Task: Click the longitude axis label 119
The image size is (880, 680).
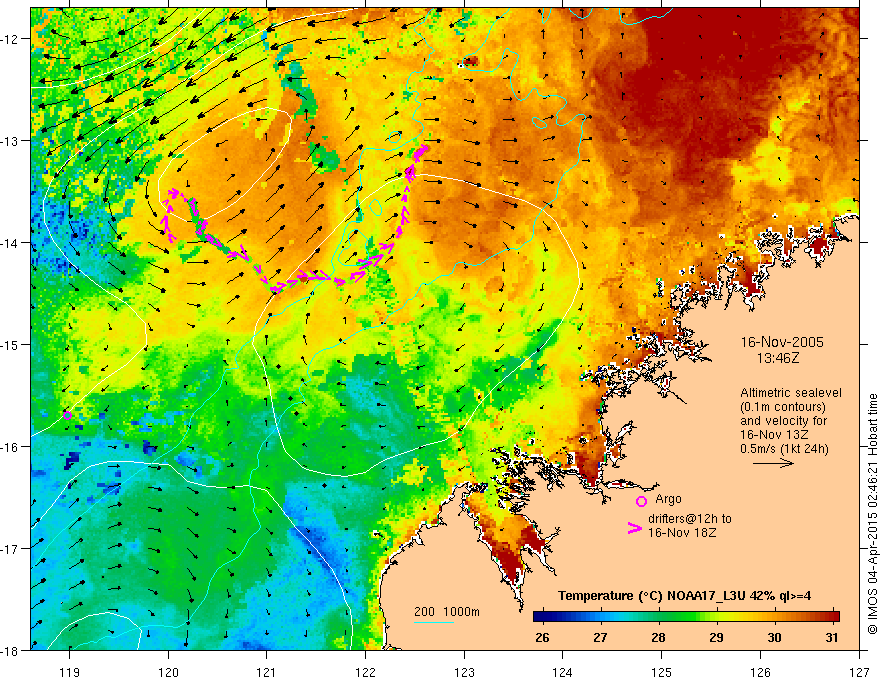Action: point(70,672)
